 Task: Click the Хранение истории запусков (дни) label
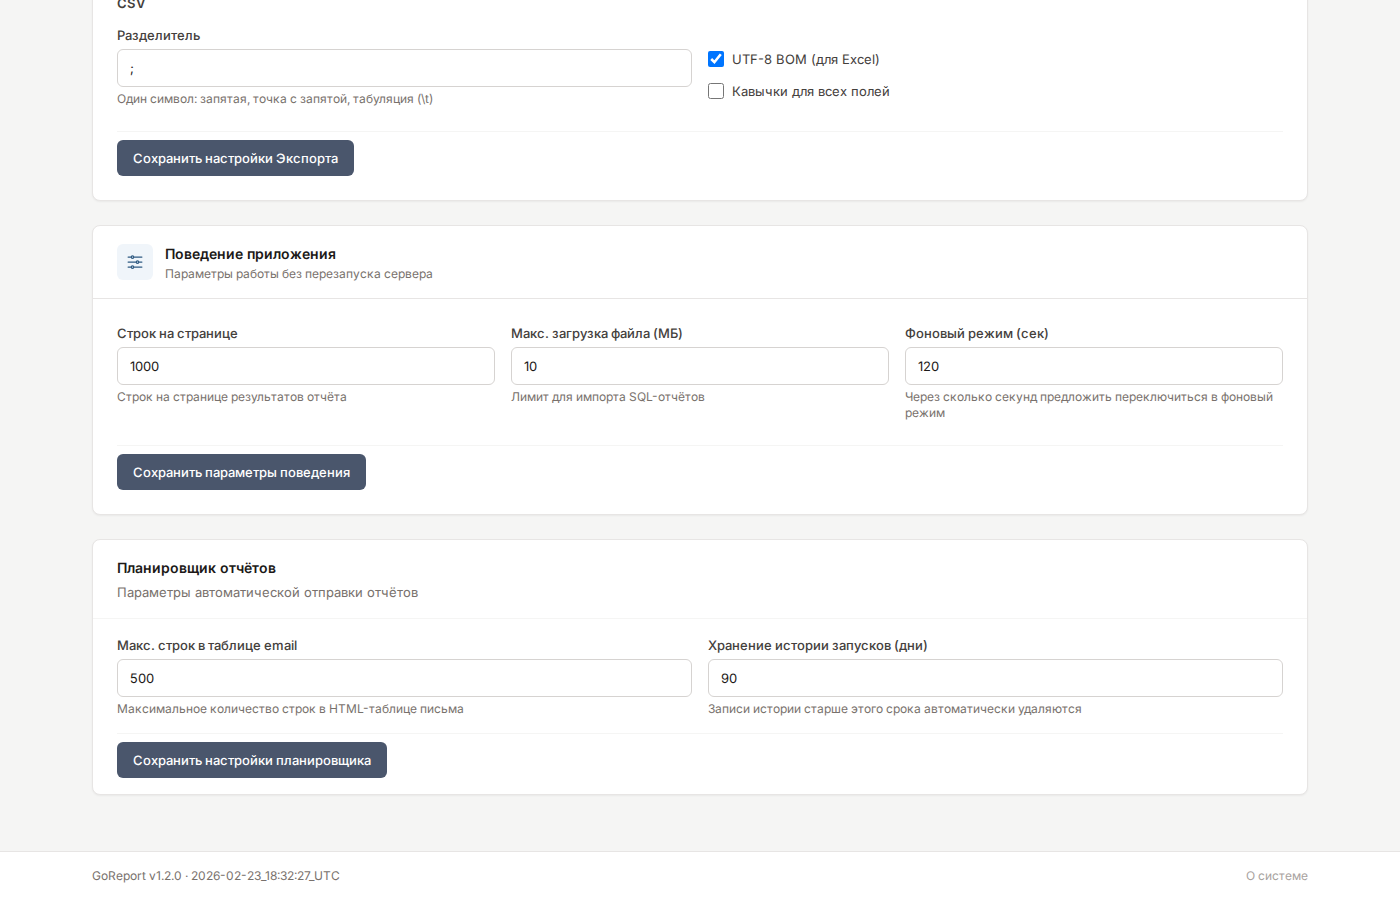pyautogui.click(x=817, y=645)
